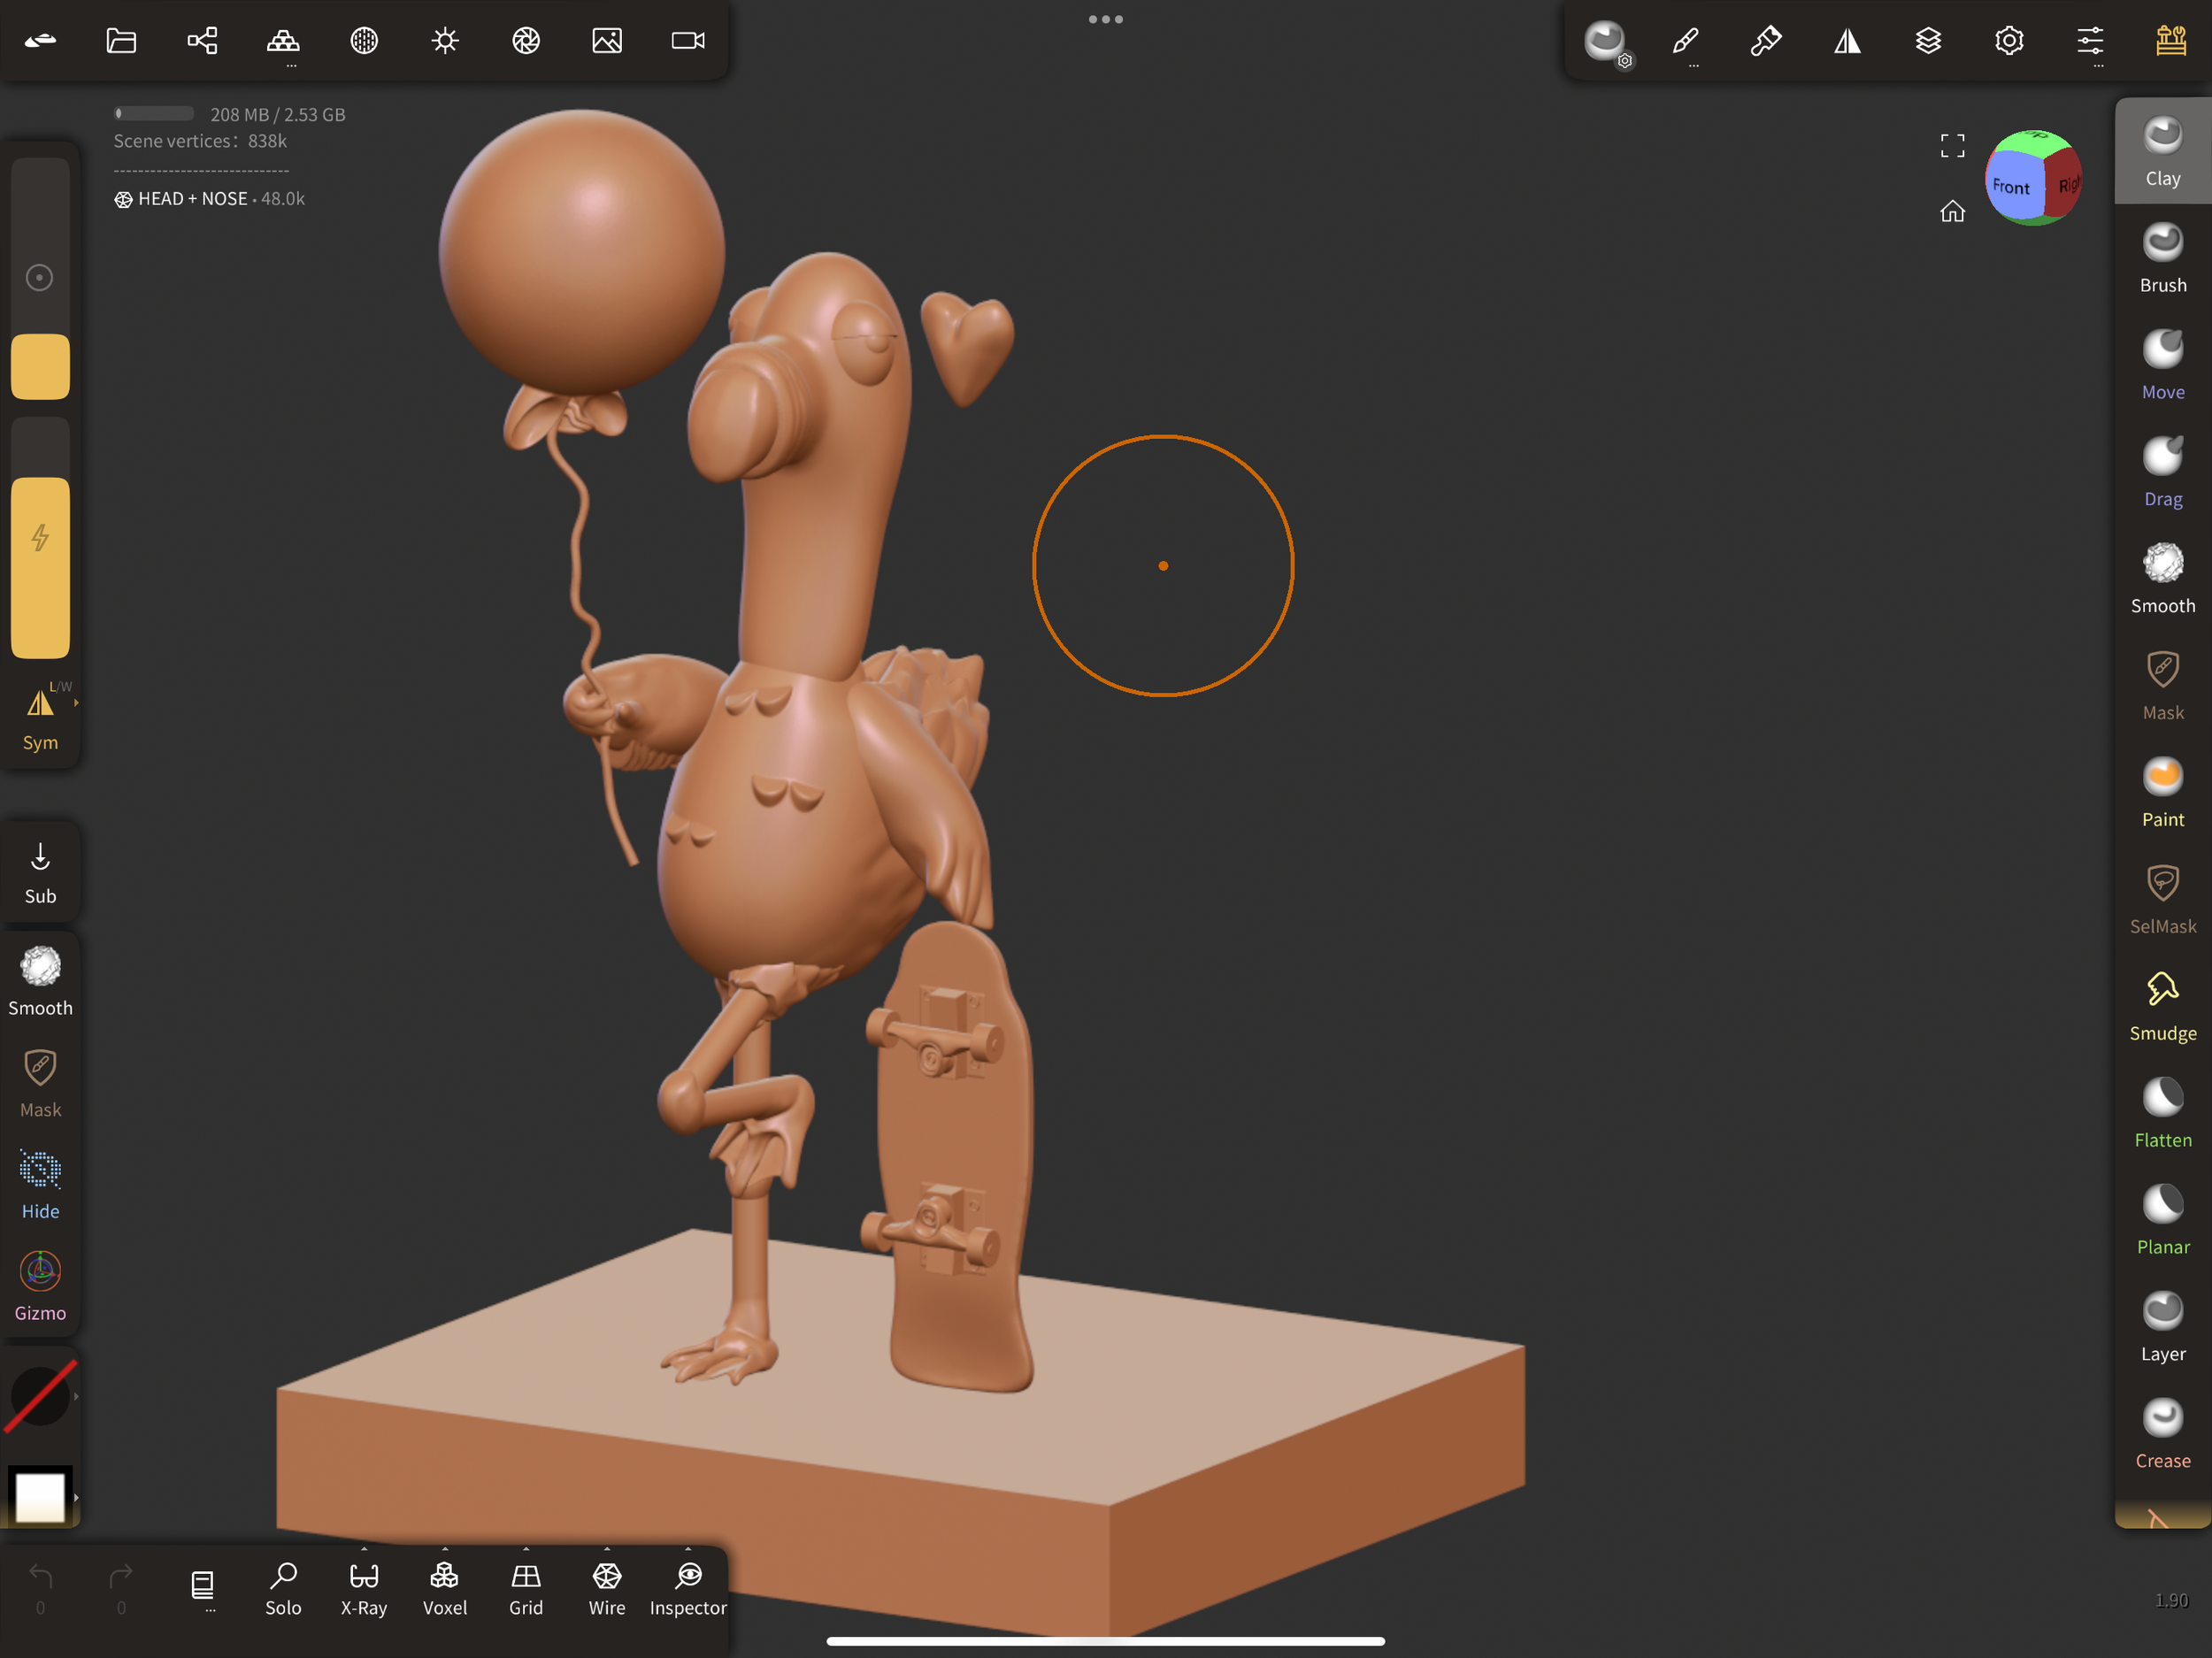Expand Voxel remesh options arrow
Viewport: 2212px width, 1658px height.
(x=445, y=1549)
